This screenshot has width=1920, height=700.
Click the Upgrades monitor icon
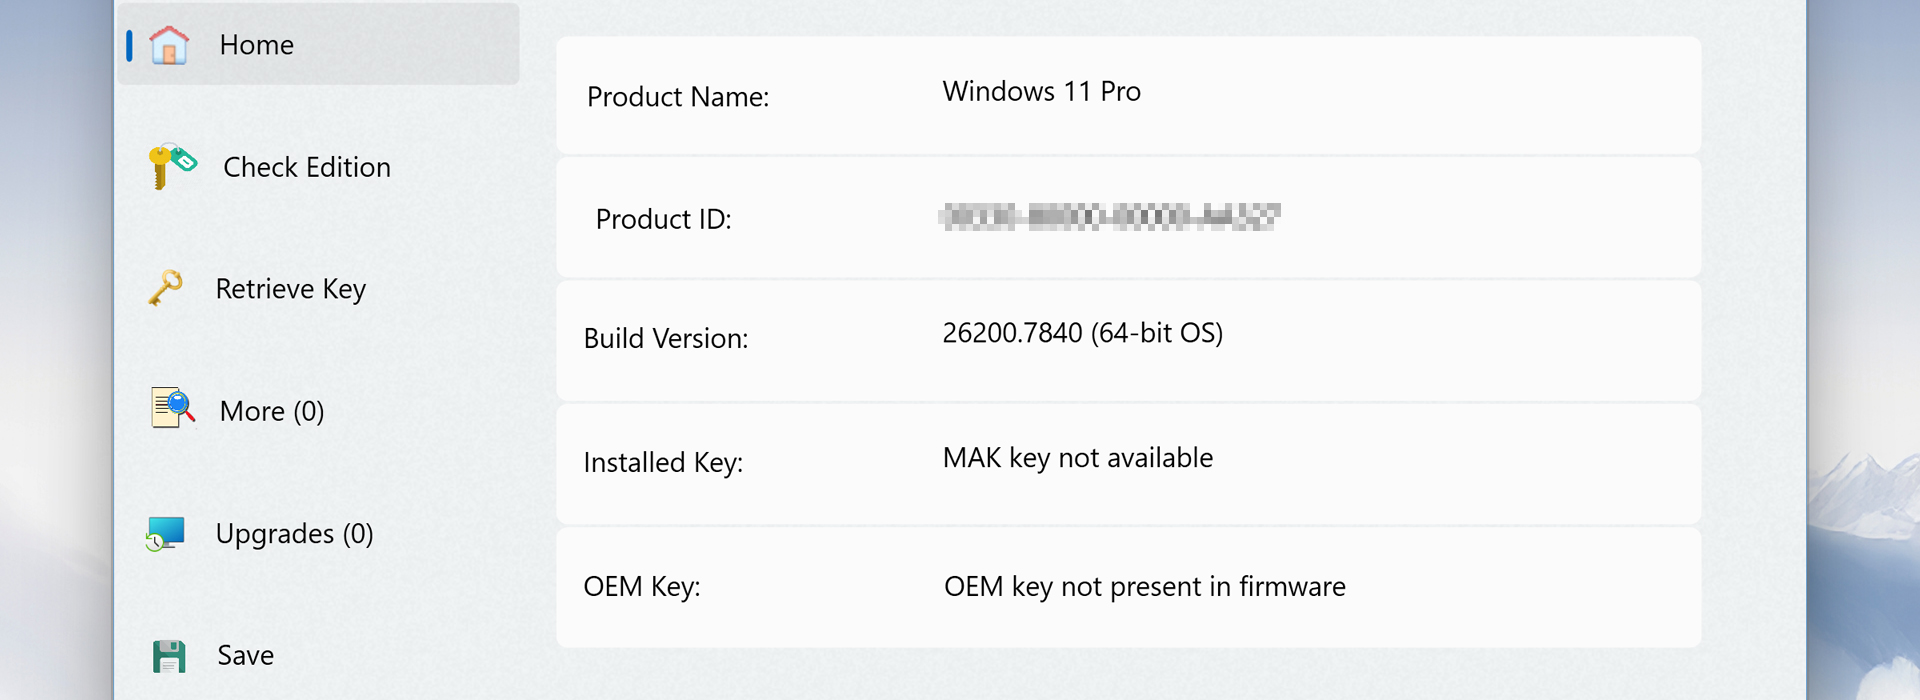point(165,533)
